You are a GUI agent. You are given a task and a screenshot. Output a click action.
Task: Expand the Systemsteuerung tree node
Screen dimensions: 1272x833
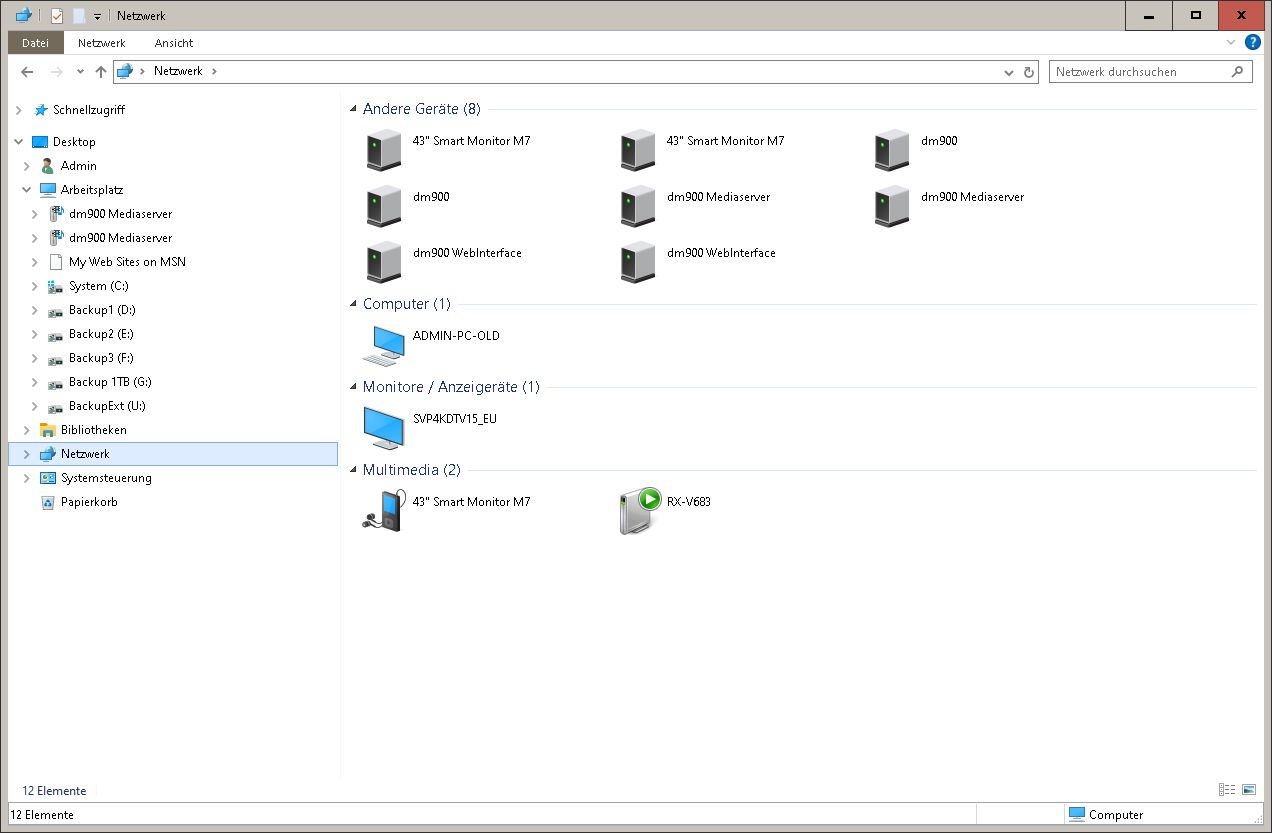pyautogui.click(x=27, y=478)
